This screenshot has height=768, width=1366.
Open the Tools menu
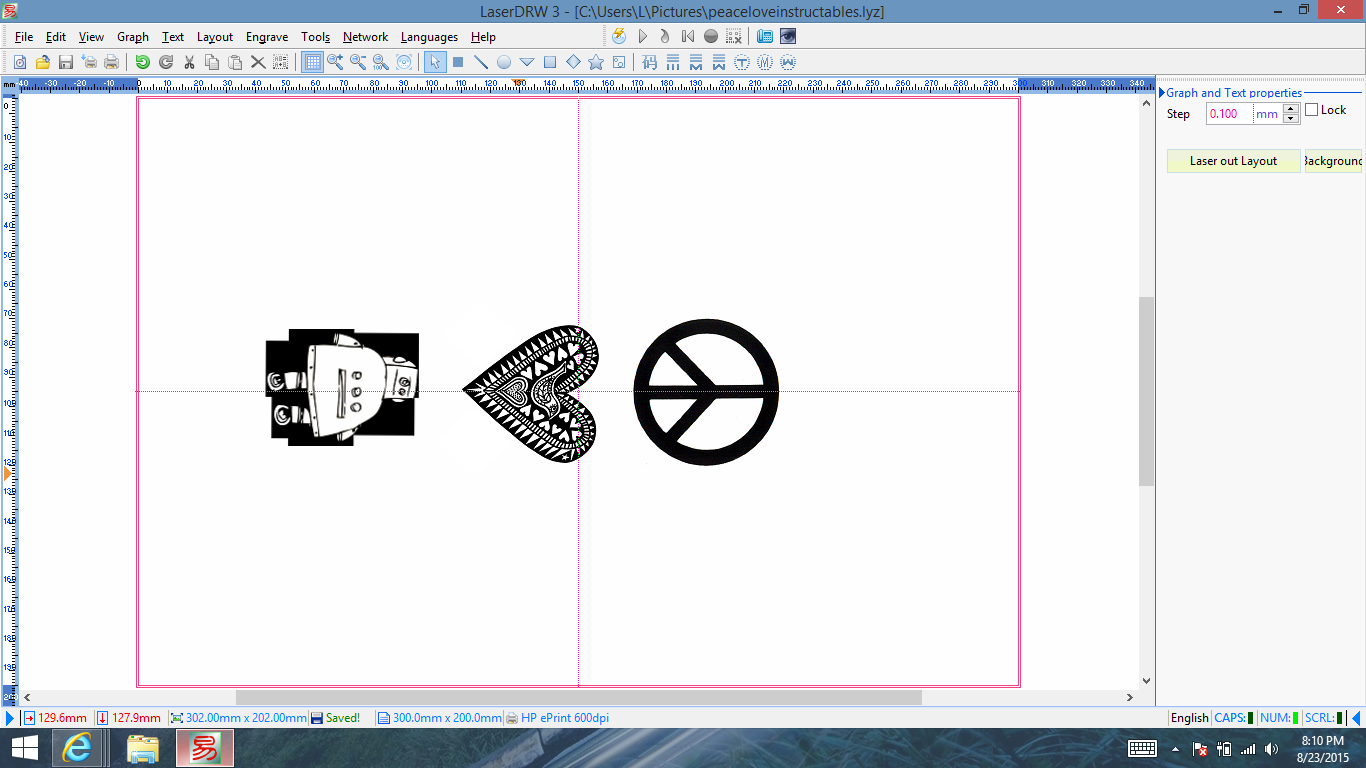tap(316, 37)
